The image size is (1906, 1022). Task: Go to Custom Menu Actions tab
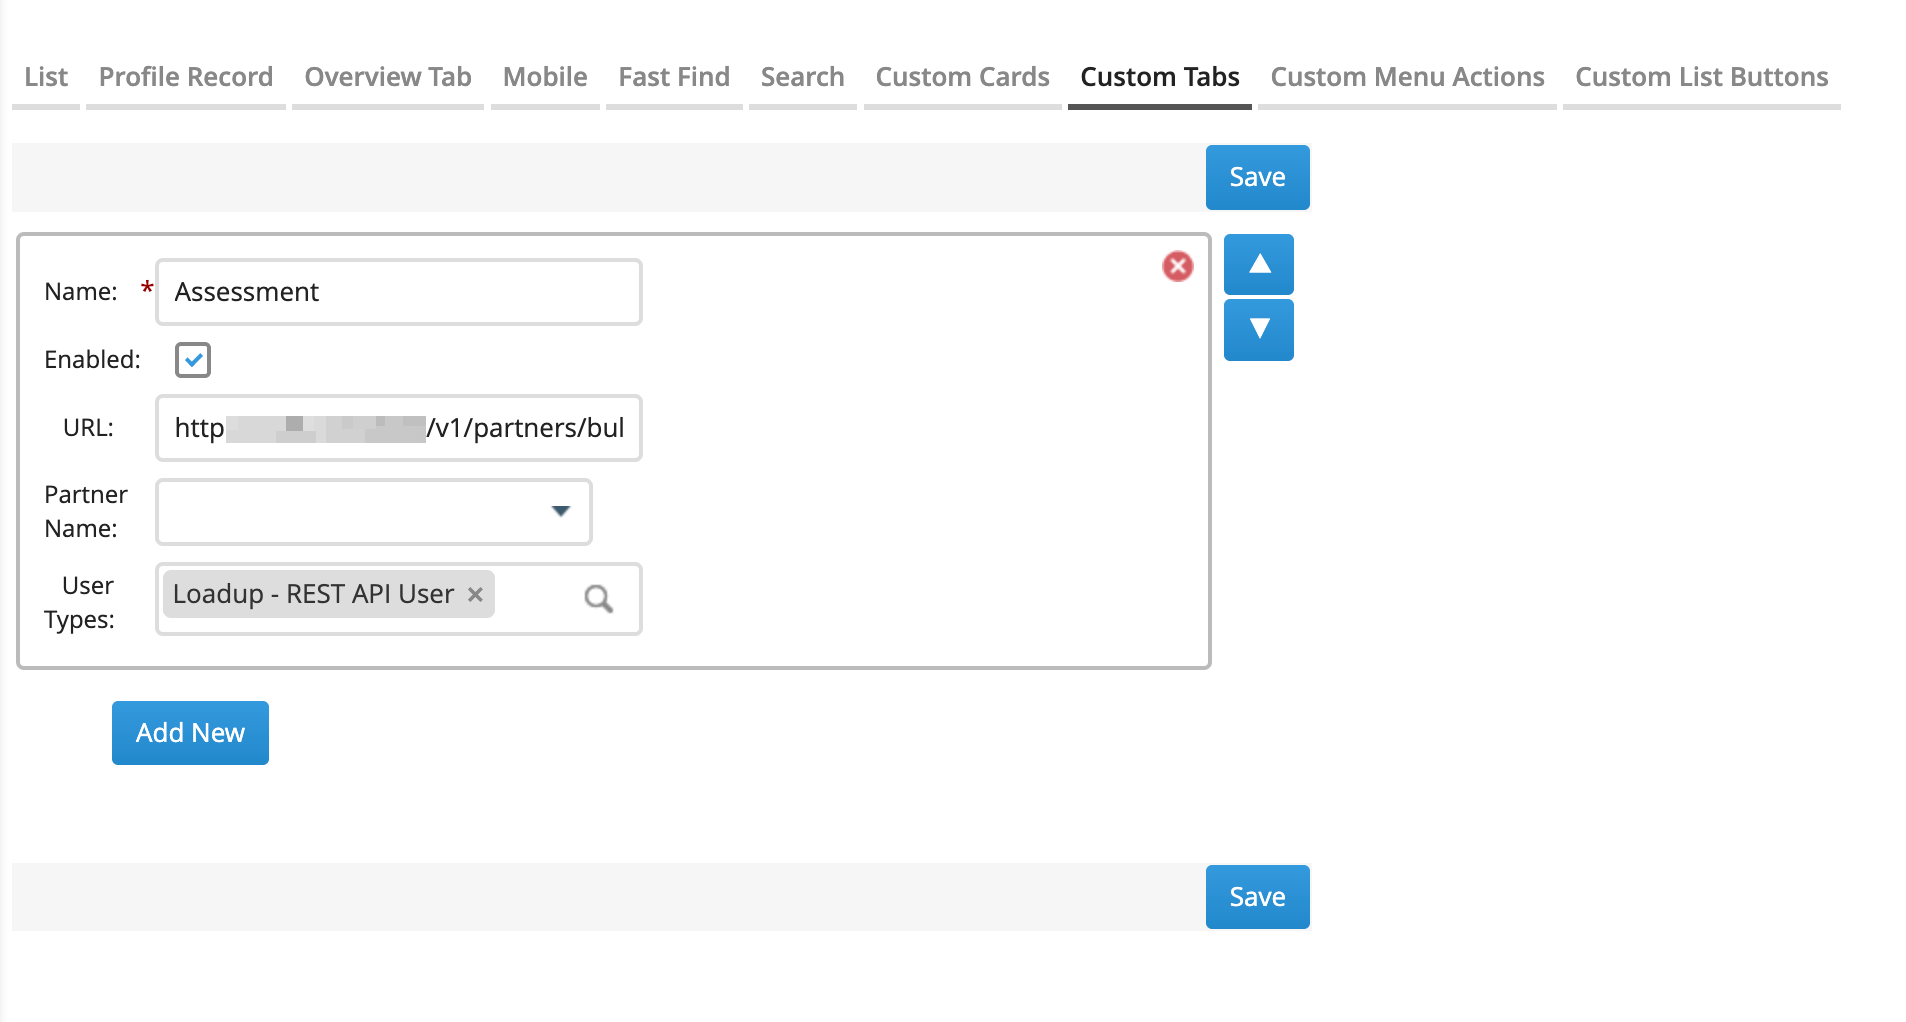[x=1407, y=77]
